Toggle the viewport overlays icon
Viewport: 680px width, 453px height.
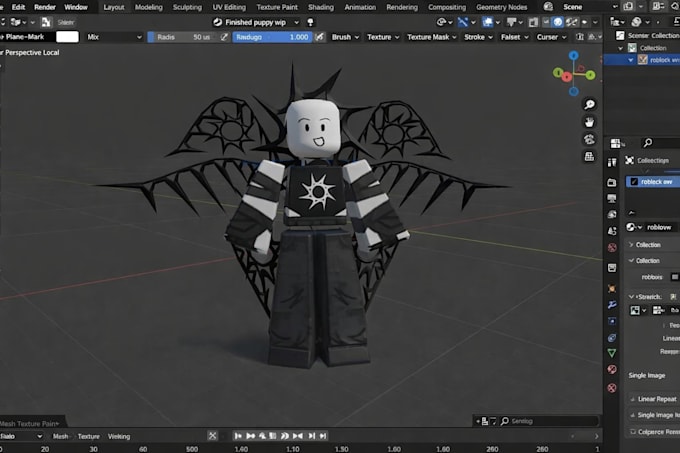tap(487, 22)
